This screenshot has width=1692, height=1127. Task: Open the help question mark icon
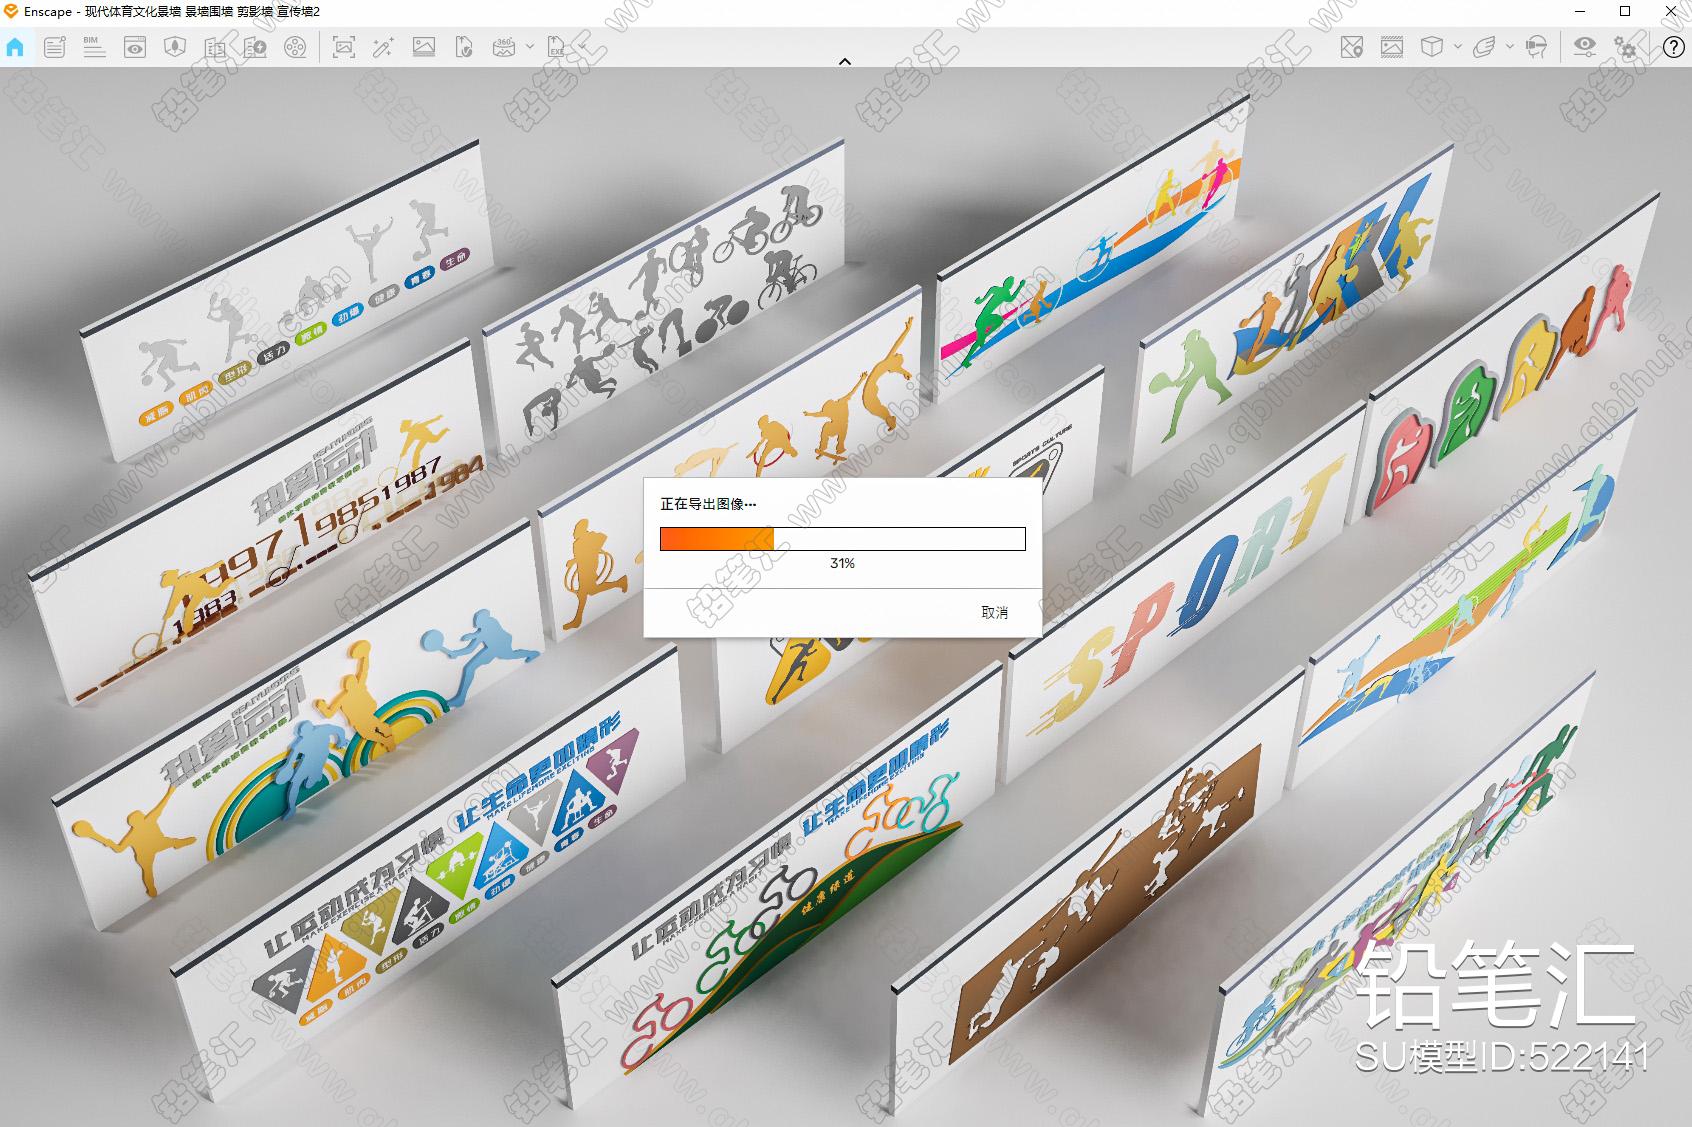point(1673,47)
